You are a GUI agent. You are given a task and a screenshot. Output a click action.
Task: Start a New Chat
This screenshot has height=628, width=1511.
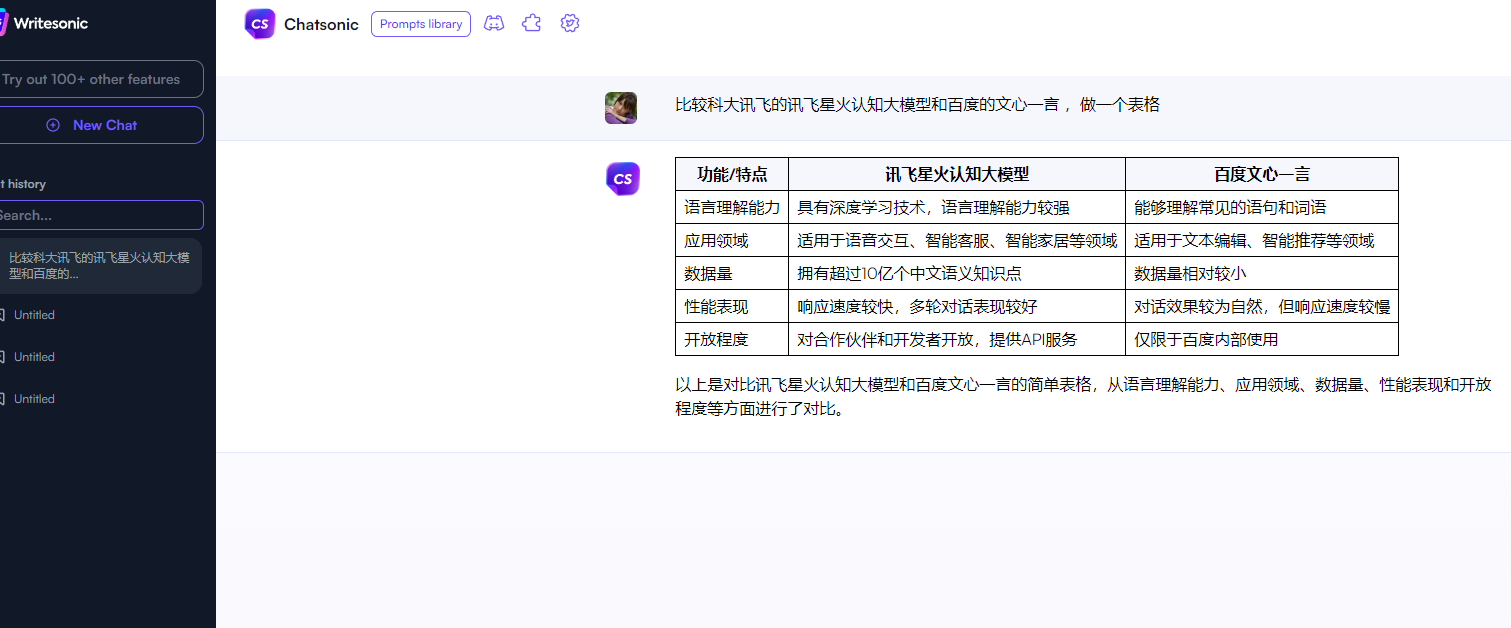[101, 125]
